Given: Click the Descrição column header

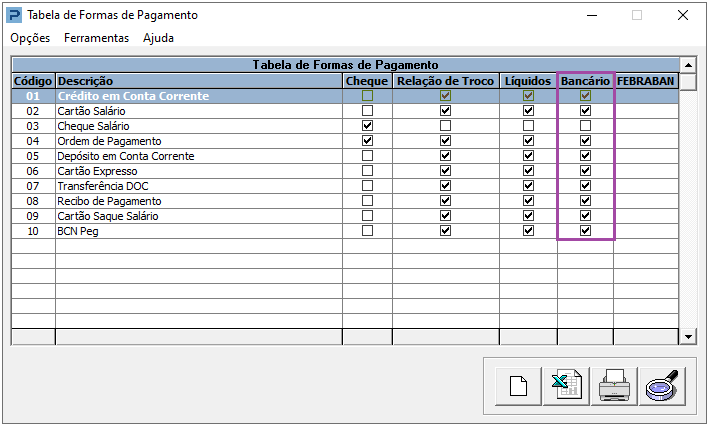Looking at the screenshot, I should [x=199, y=81].
